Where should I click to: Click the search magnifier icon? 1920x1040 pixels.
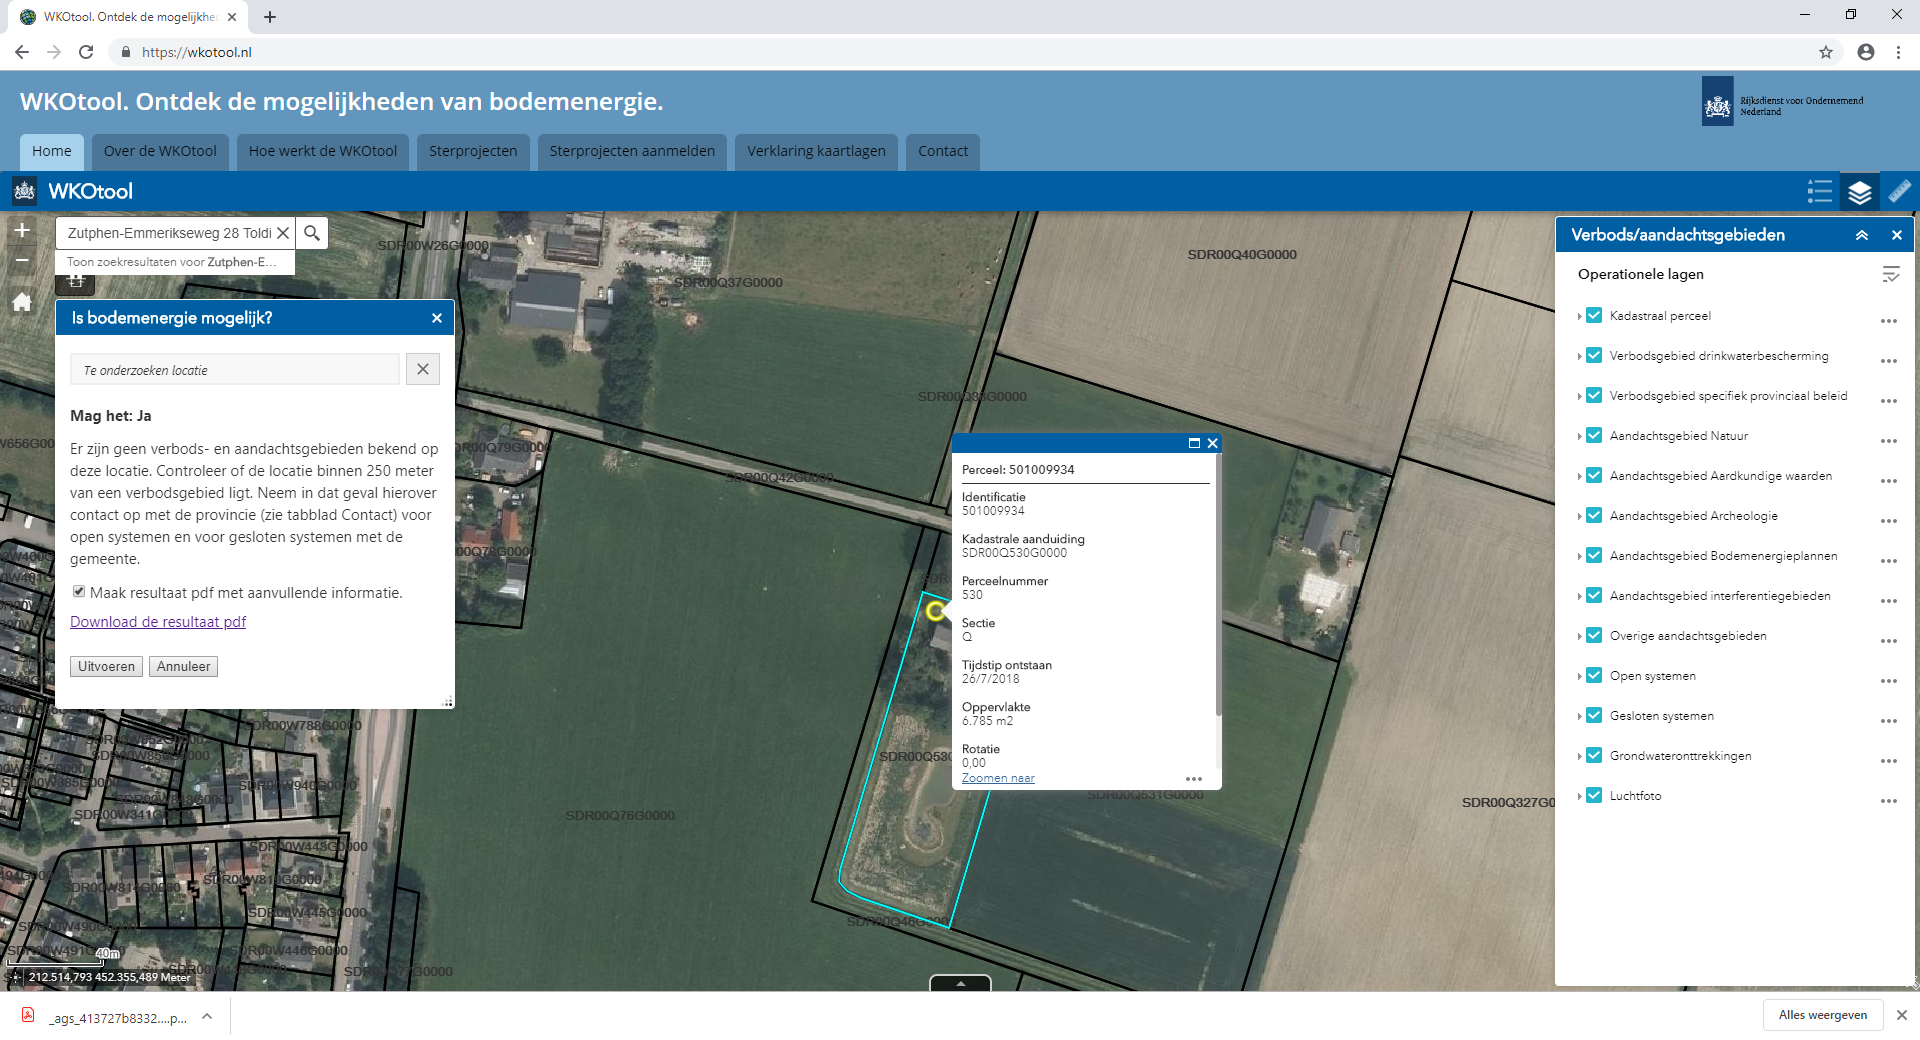click(x=312, y=233)
